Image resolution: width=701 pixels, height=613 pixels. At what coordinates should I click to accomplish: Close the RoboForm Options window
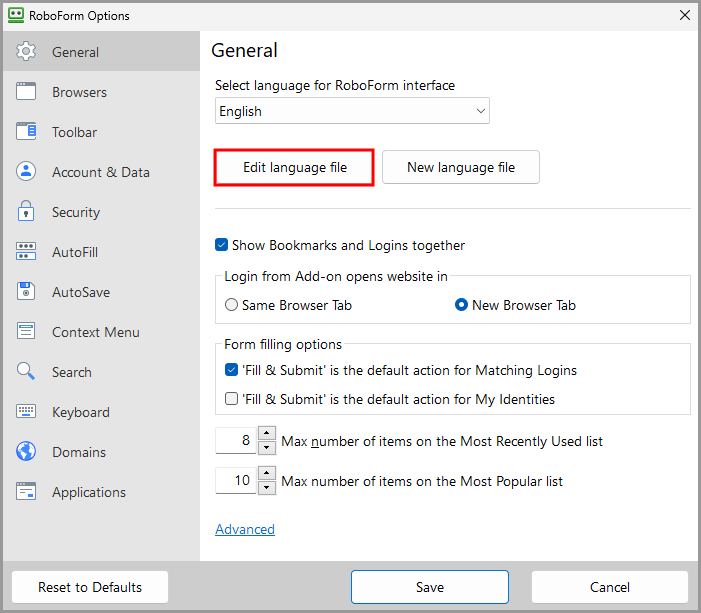684,15
